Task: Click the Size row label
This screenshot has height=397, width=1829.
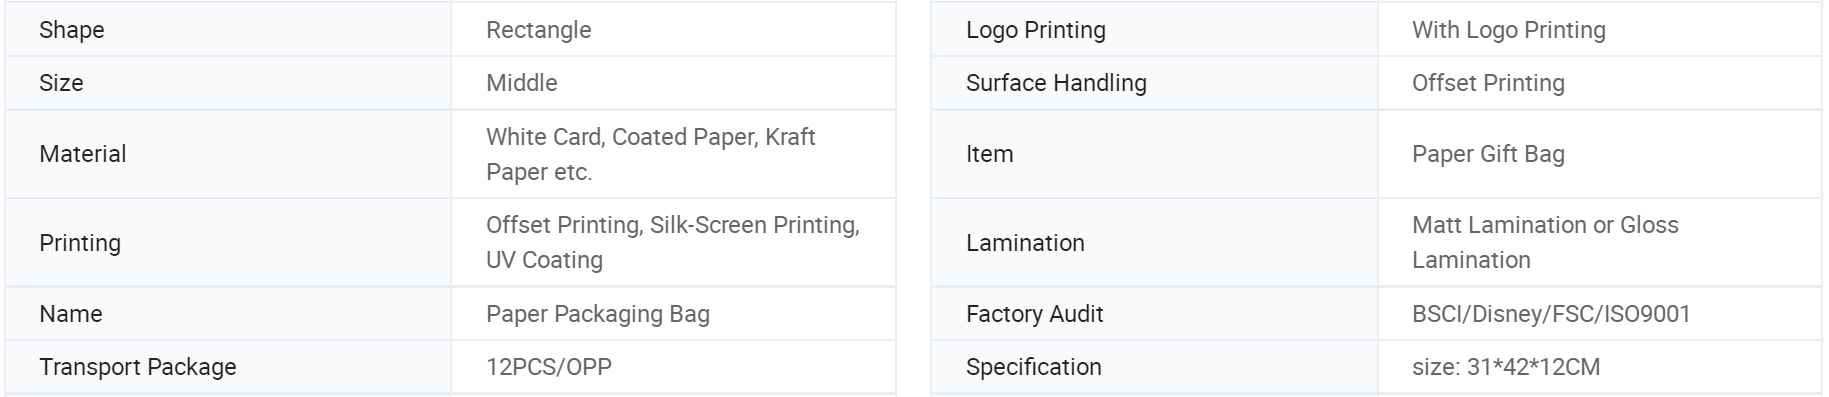Action: pyautogui.click(x=61, y=83)
